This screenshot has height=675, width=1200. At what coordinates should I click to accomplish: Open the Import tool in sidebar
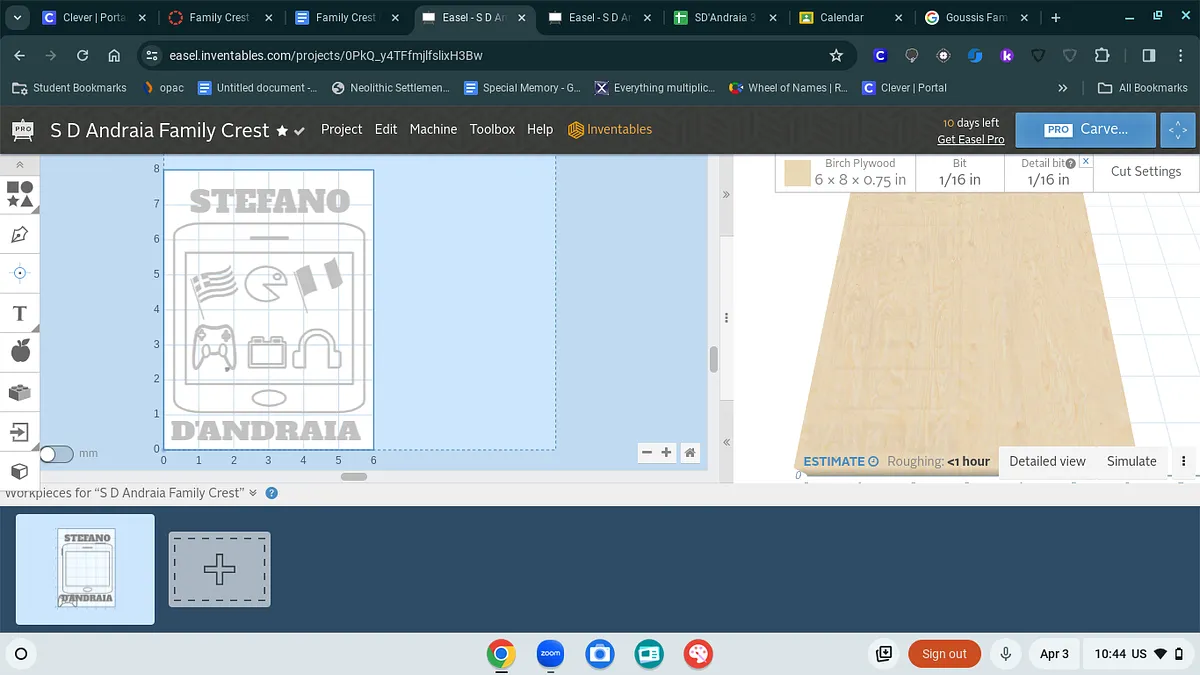[19, 431]
